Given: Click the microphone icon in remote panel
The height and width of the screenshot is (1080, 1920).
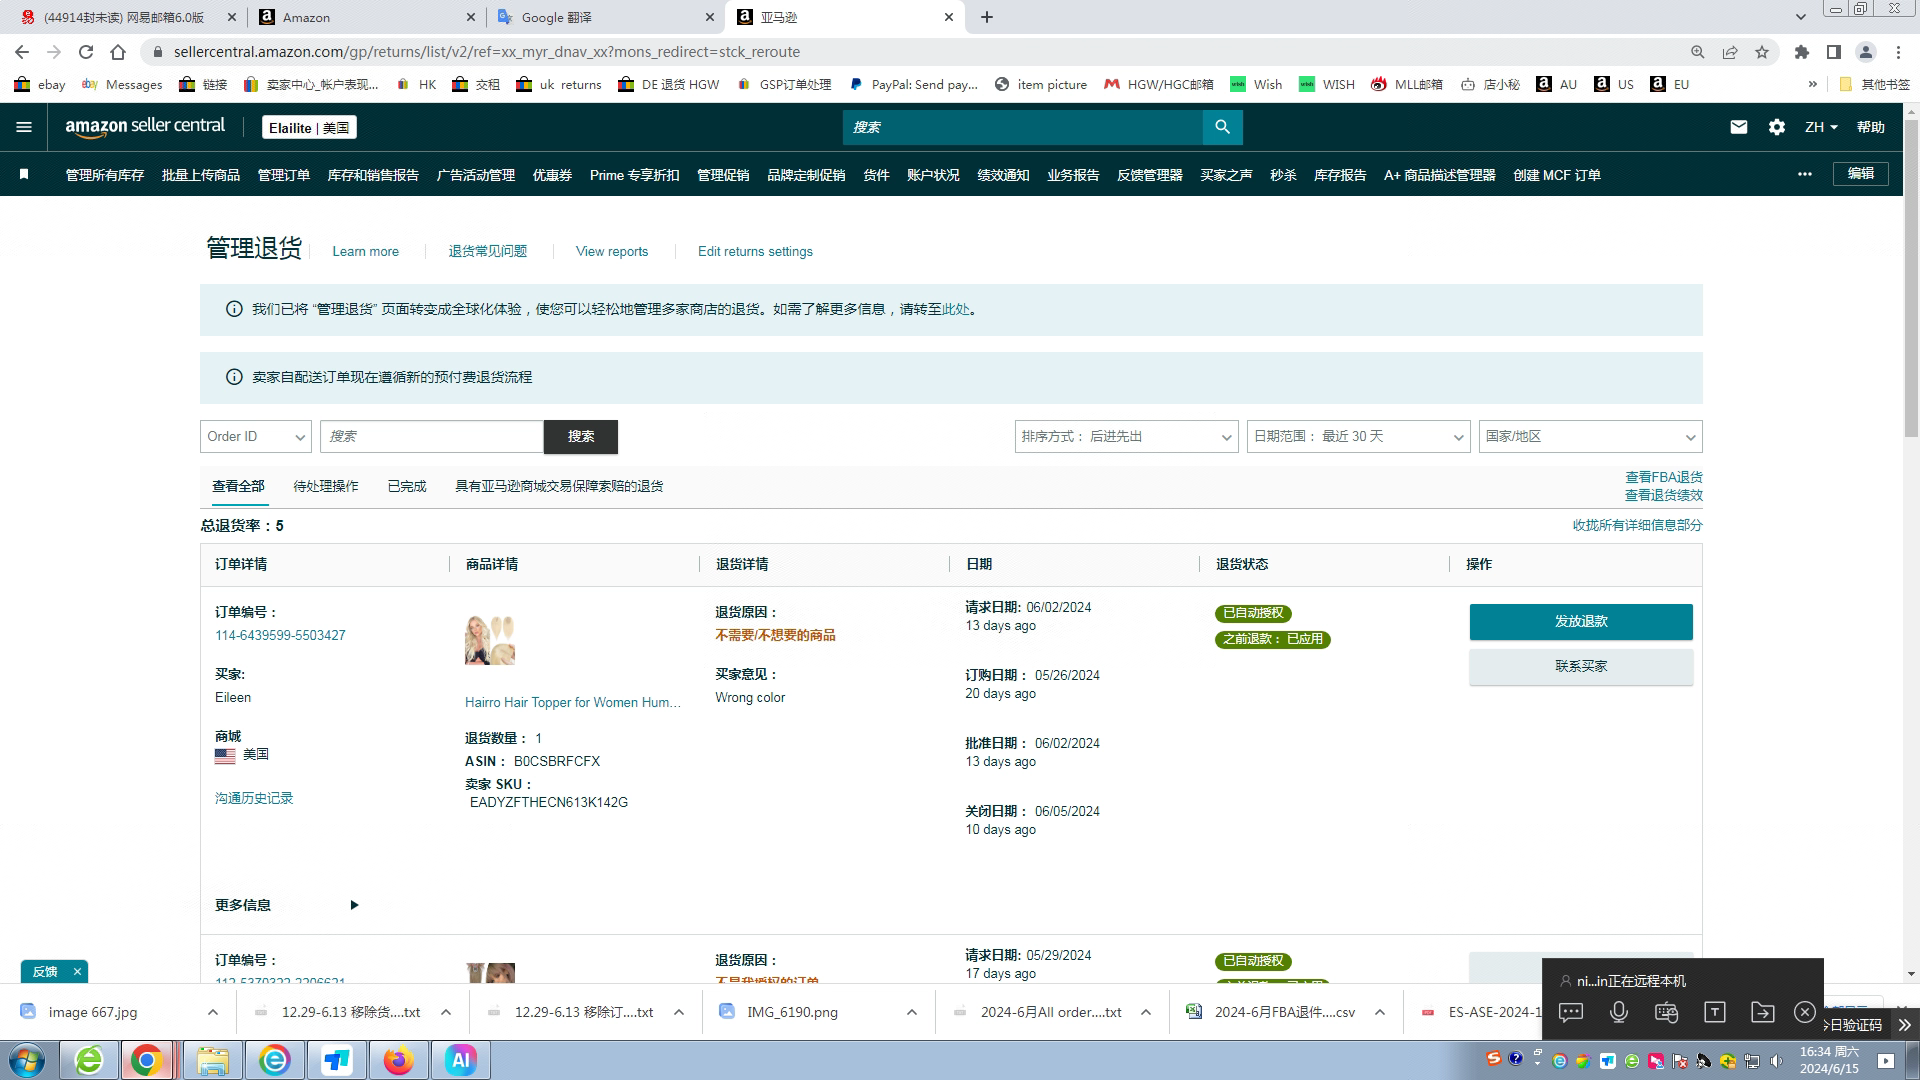Looking at the screenshot, I should click(1618, 1012).
